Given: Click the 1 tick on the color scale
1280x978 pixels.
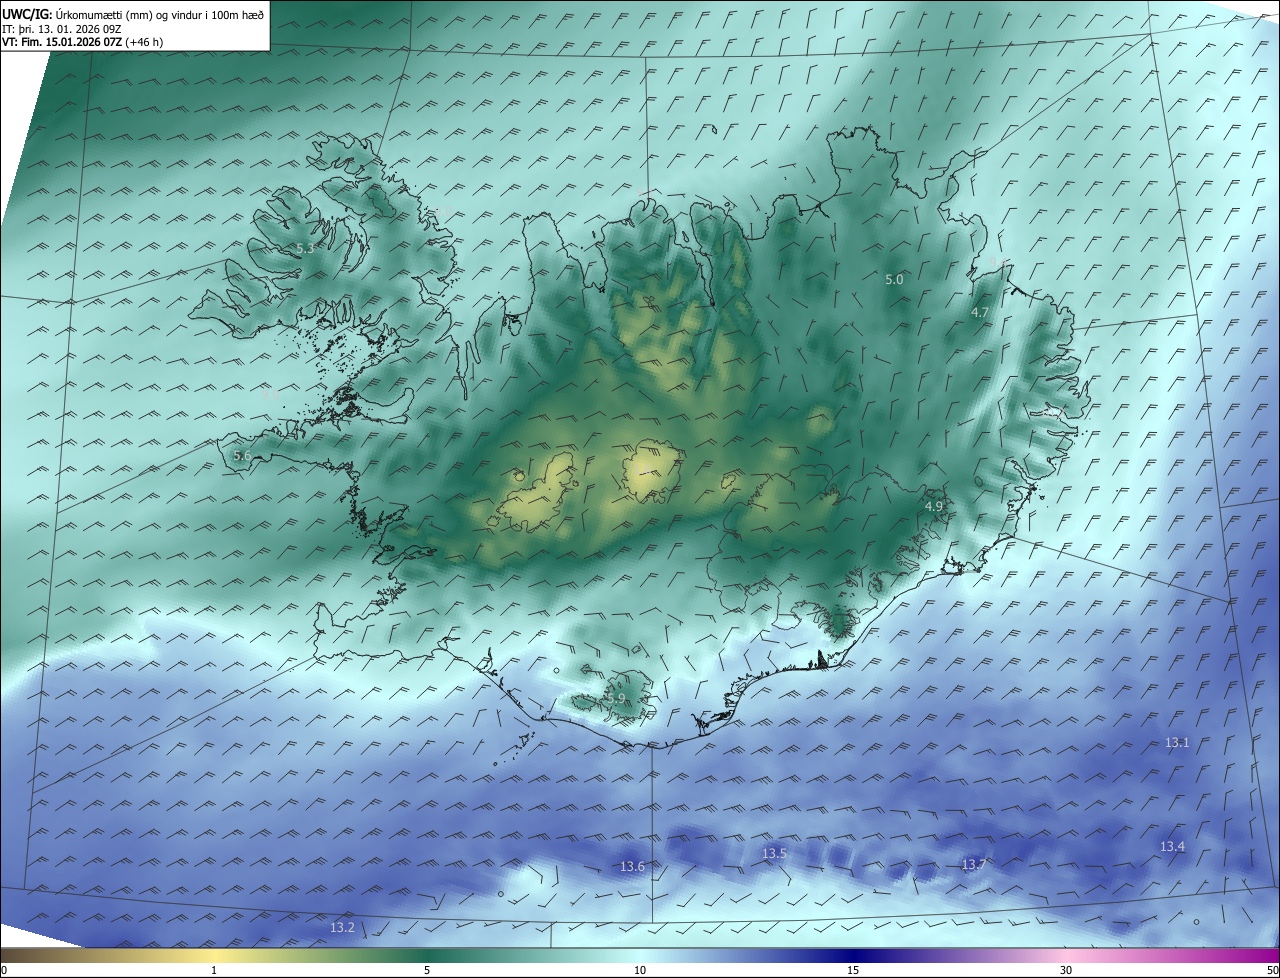Looking at the screenshot, I should pos(214,971).
